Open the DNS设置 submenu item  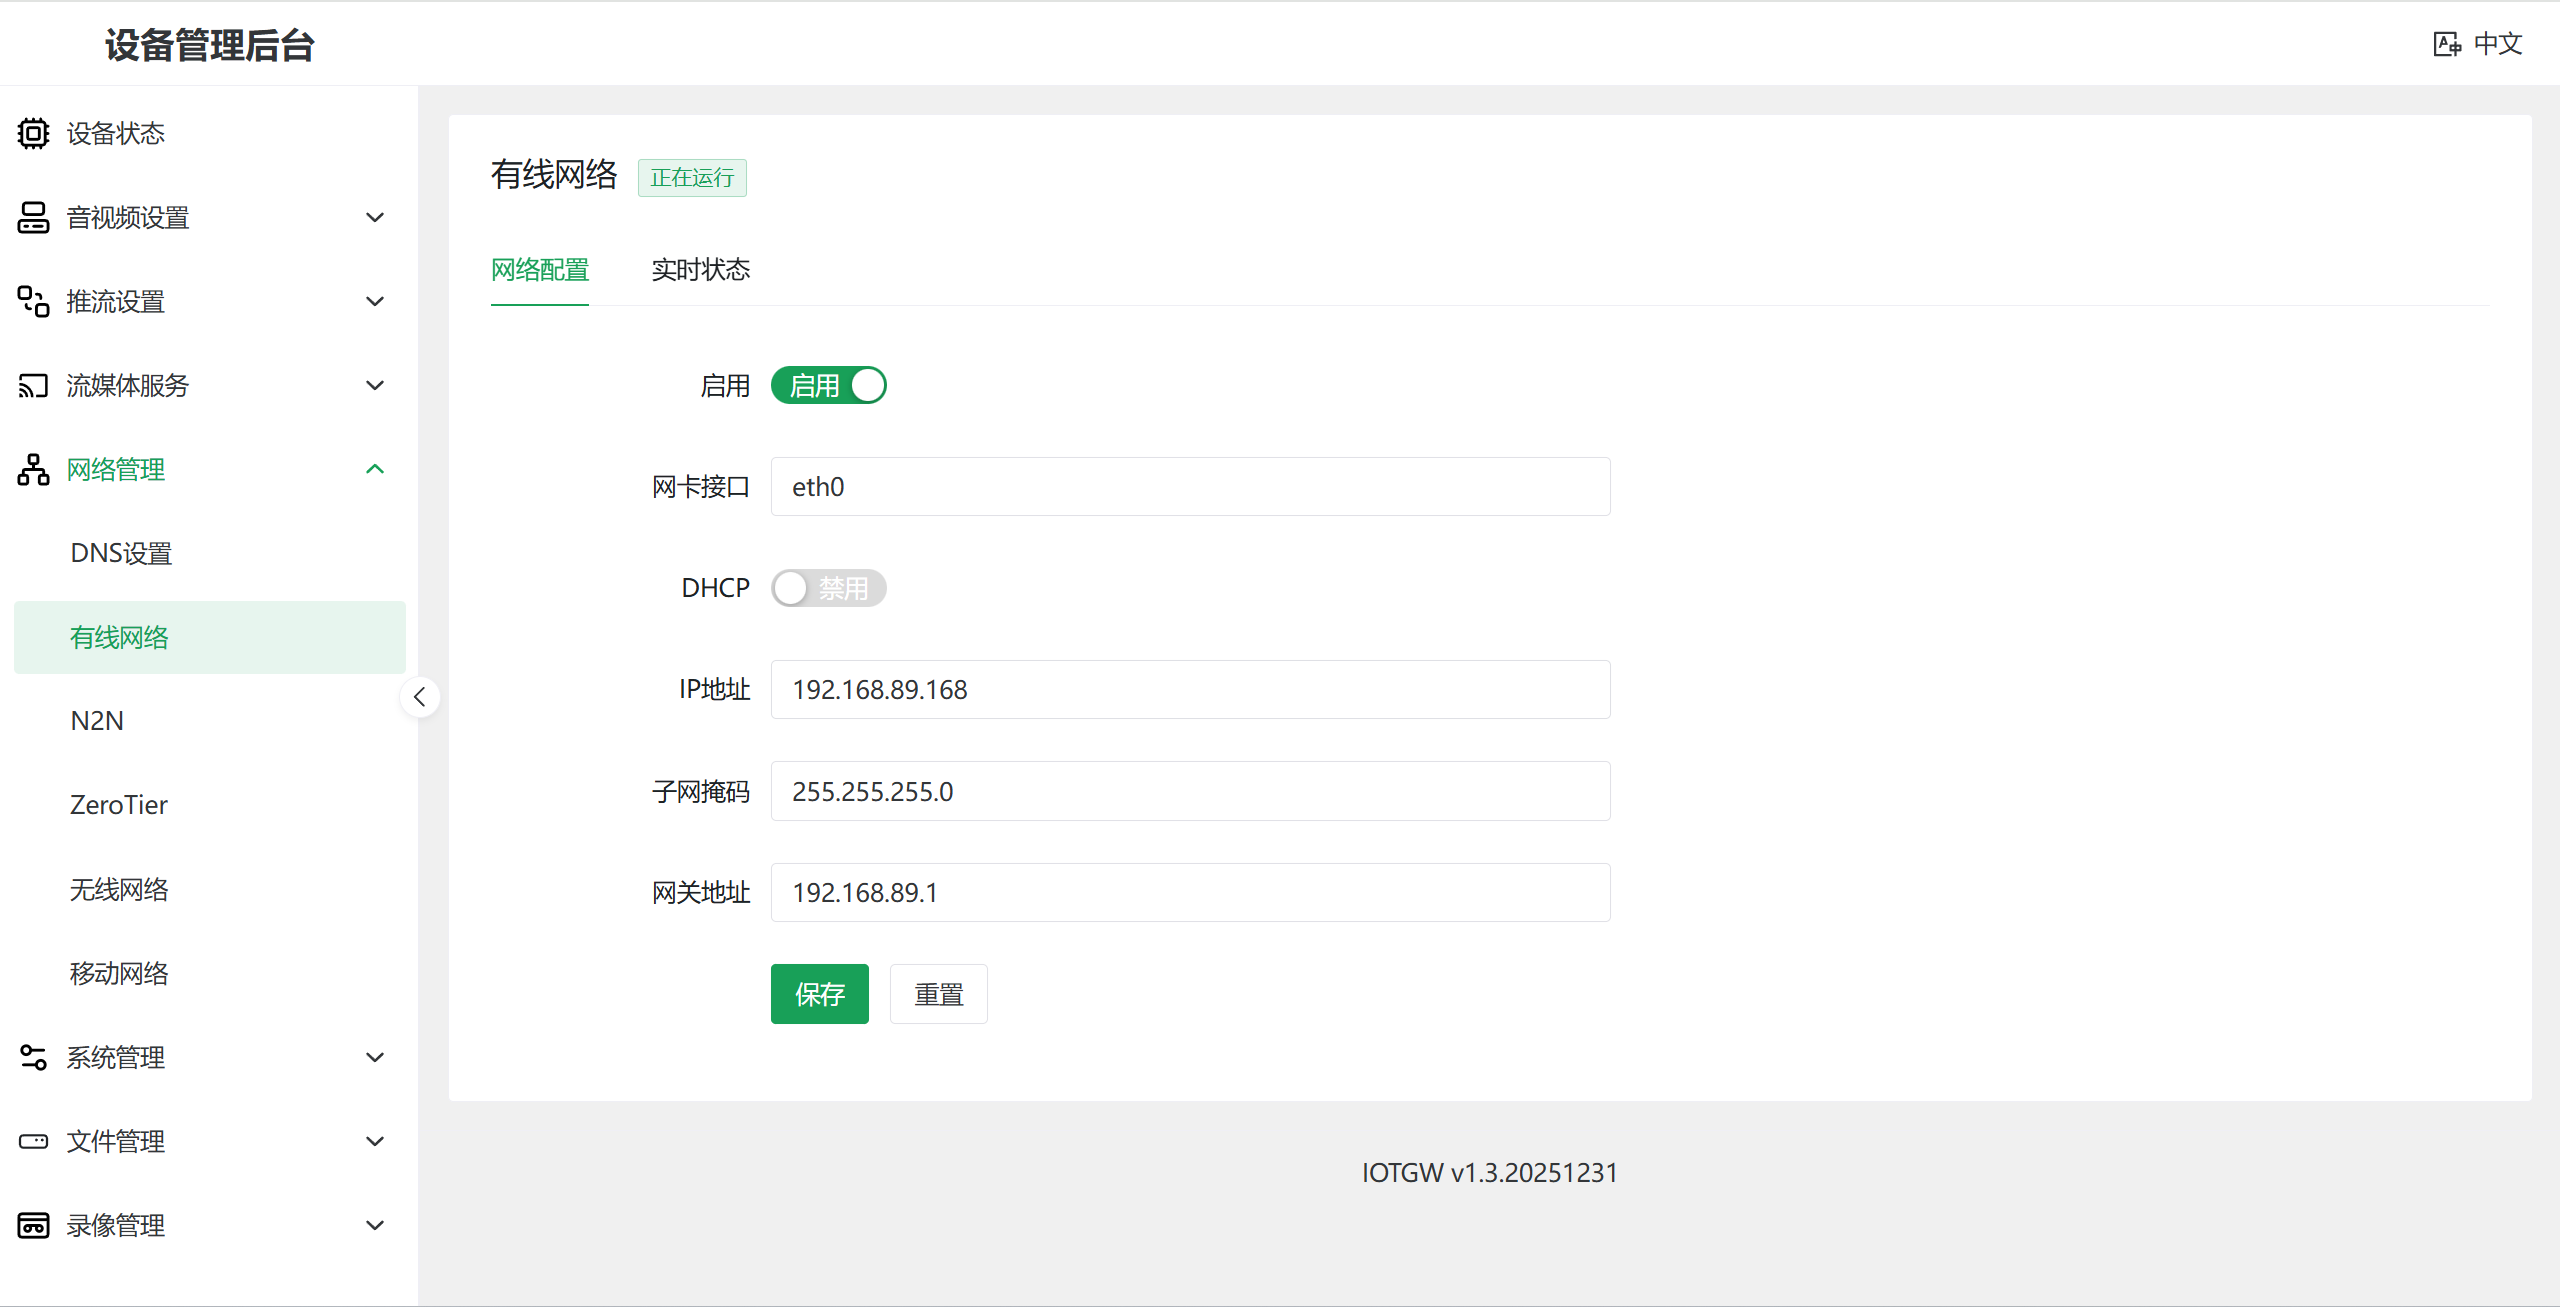[121, 553]
